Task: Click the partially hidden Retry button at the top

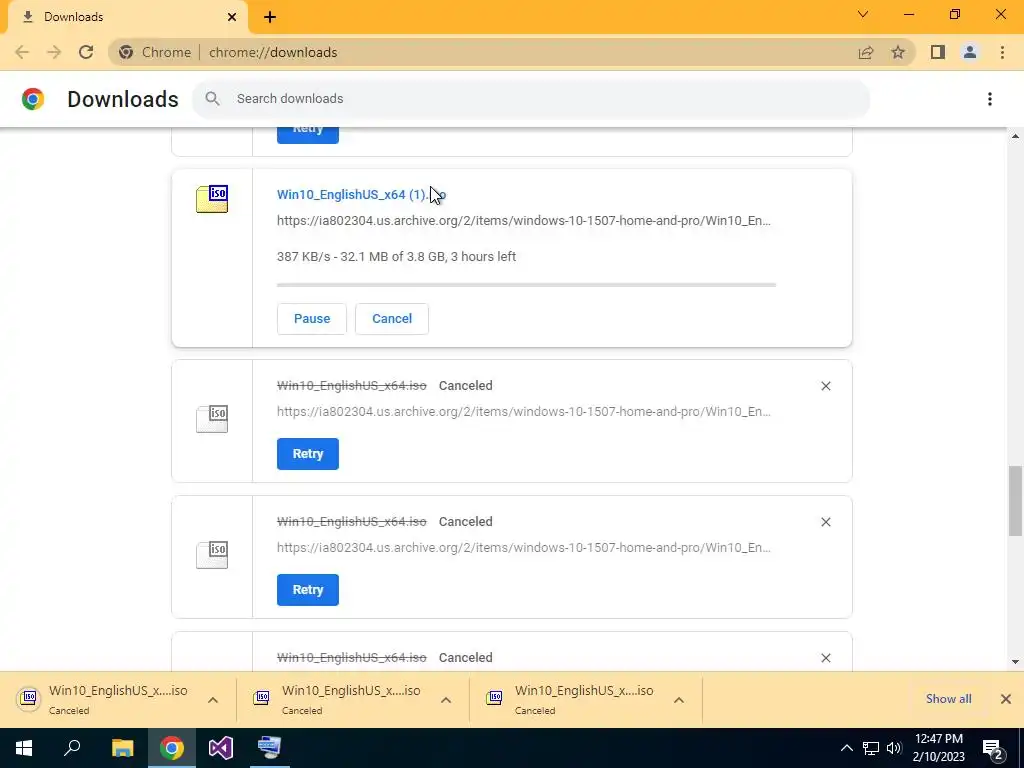Action: (x=308, y=135)
